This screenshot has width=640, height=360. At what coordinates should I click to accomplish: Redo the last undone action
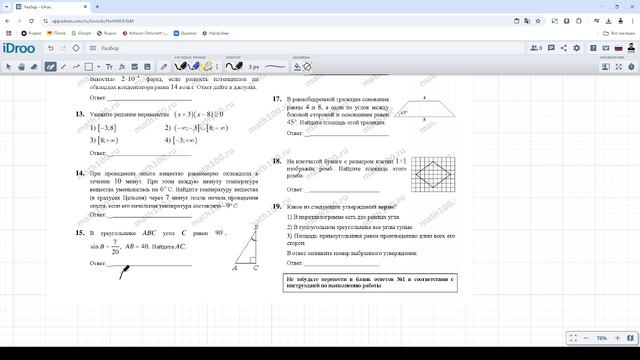point(63,48)
